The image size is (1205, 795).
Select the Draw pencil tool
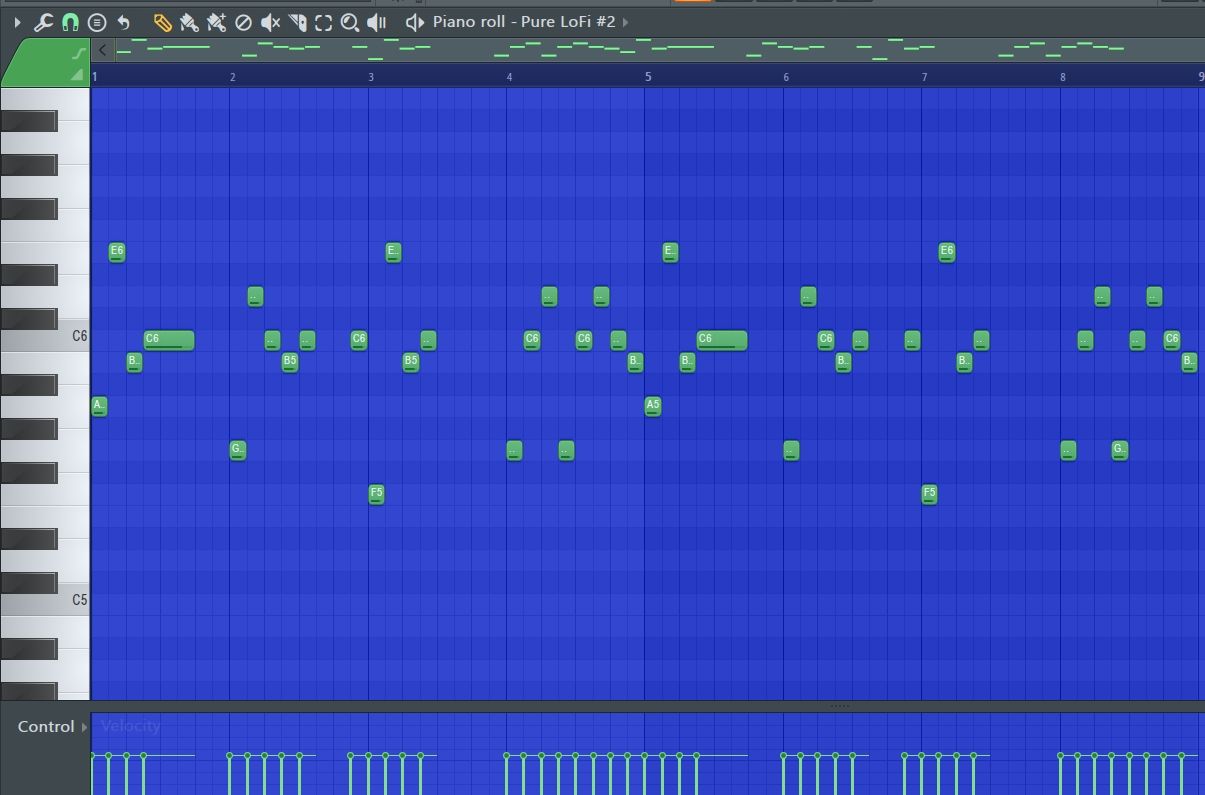click(x=162, y=22)
